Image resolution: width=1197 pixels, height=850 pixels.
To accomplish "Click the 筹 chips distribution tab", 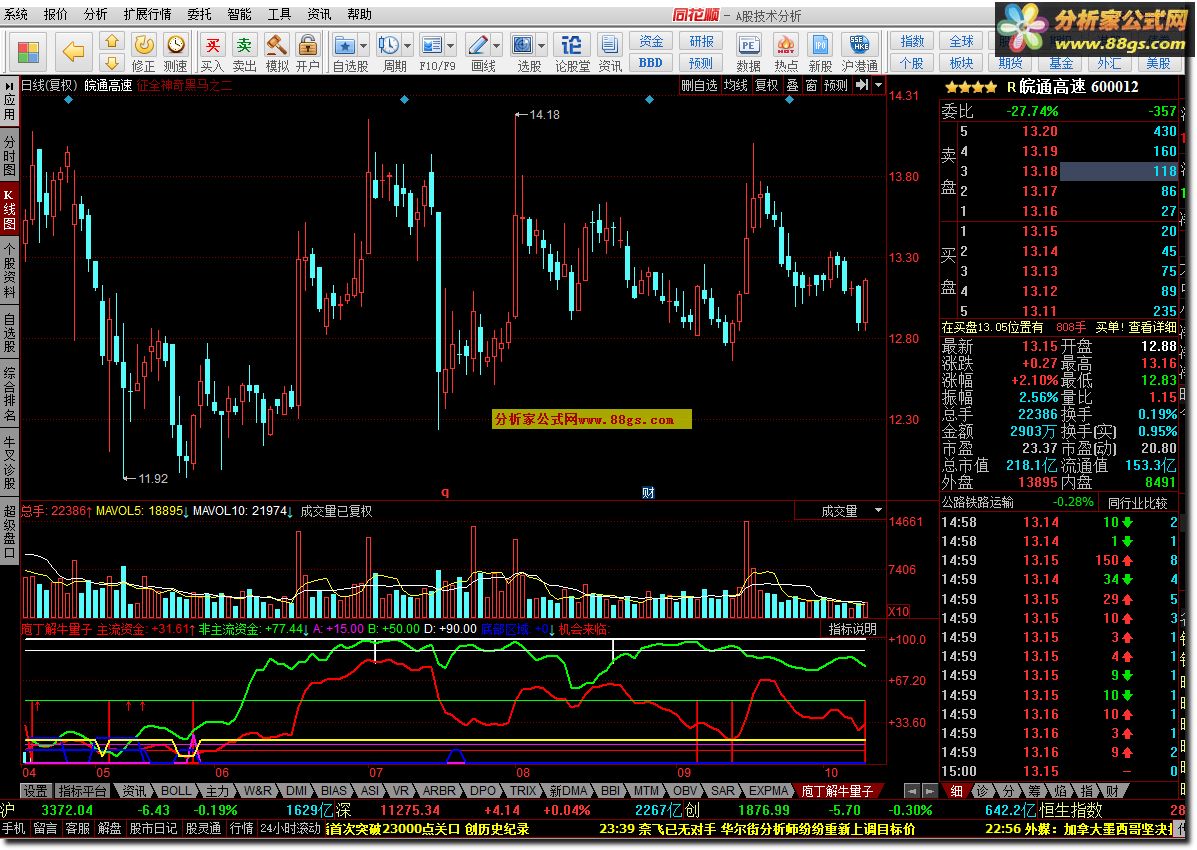I will coord(1035,790).
